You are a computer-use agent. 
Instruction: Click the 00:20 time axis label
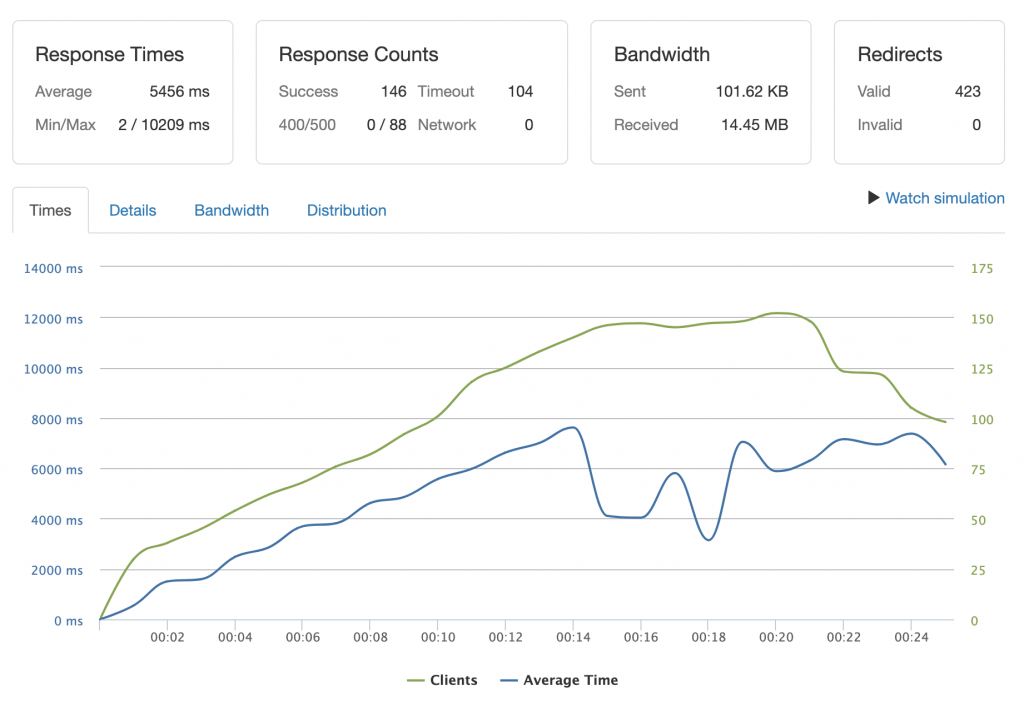click(776, 637)
